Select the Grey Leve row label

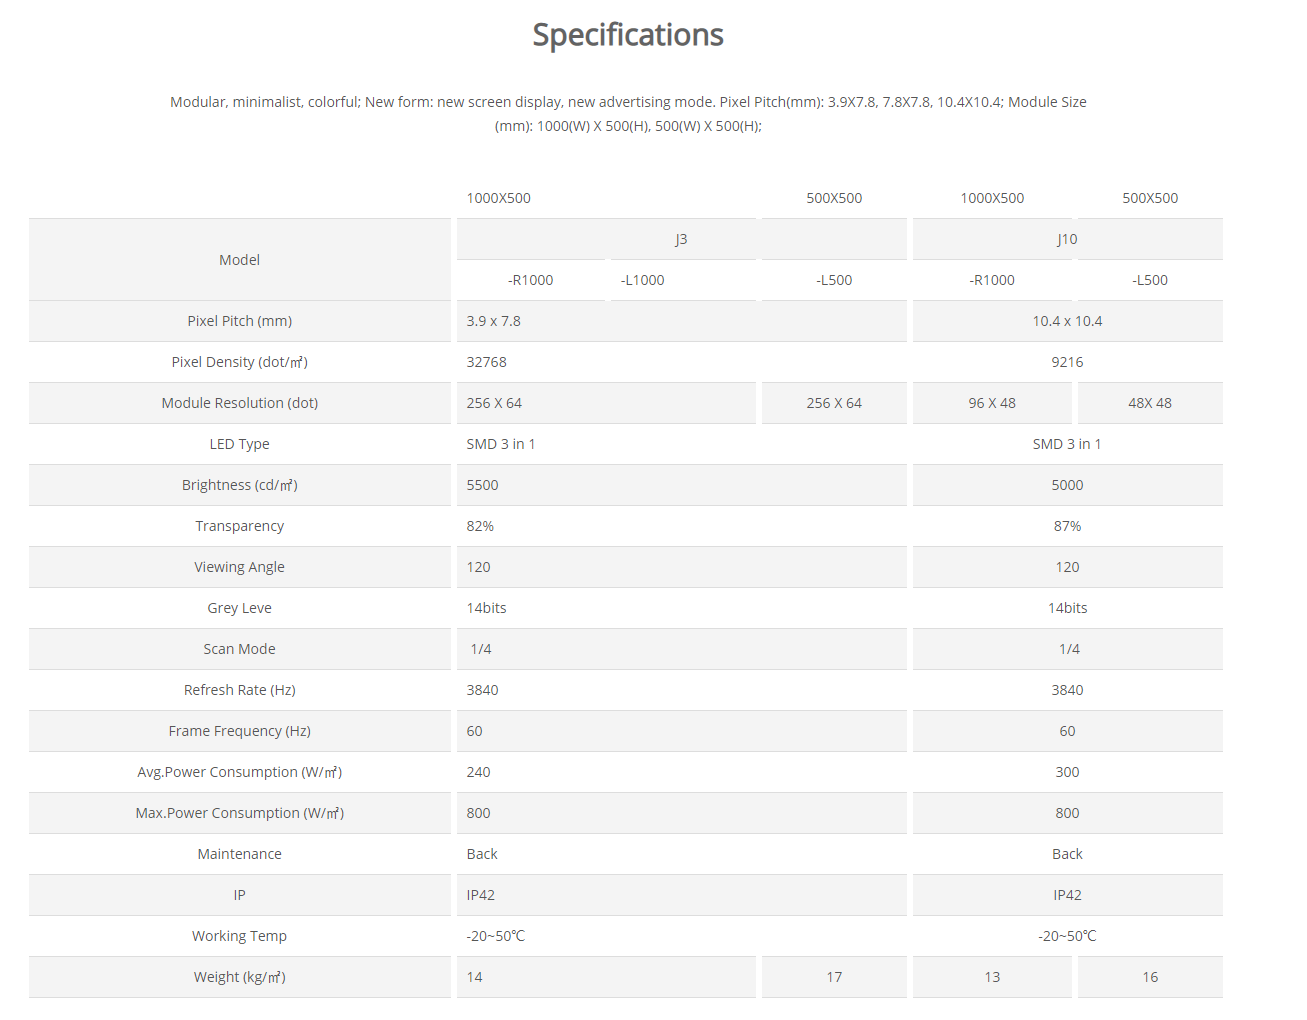pos(240,608)
